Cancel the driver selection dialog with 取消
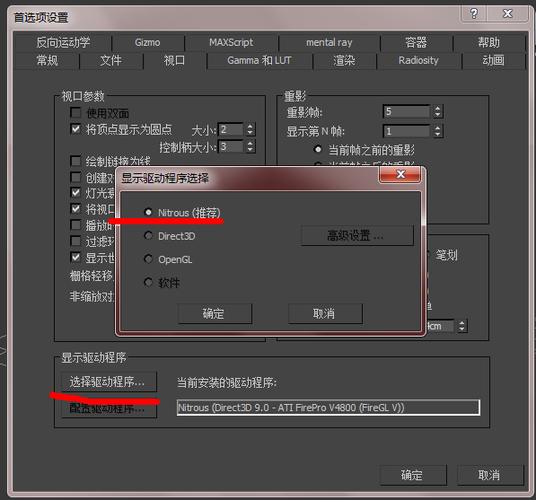 pyautogui.click(x=325, y=313)
